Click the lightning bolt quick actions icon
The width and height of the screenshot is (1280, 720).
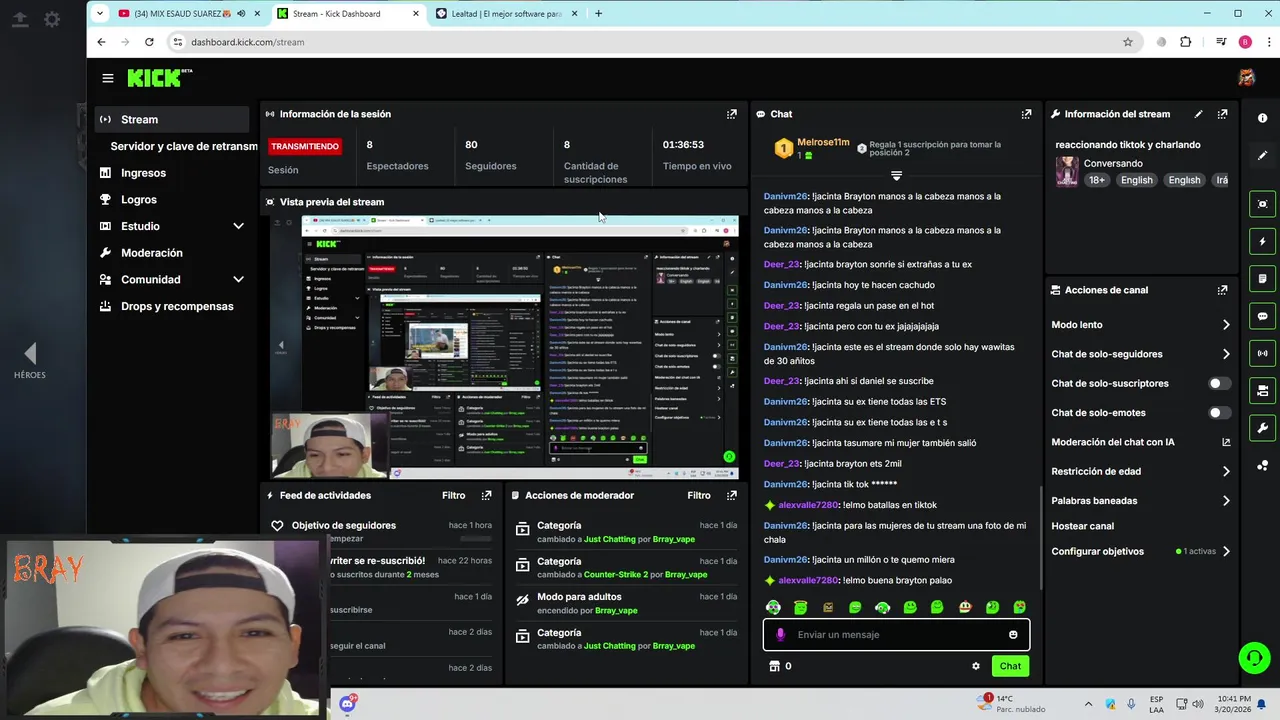click(x=1262, y=241)
